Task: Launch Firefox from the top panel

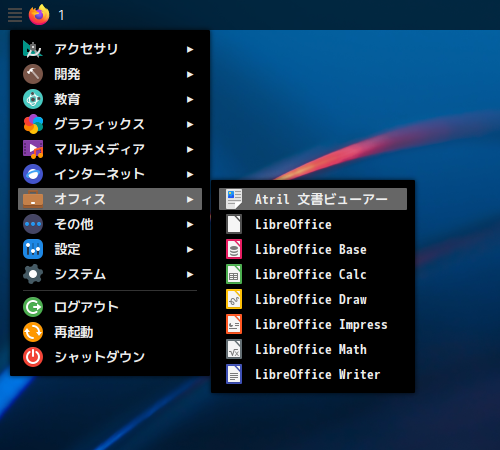Action: click(x=39, y=15)
